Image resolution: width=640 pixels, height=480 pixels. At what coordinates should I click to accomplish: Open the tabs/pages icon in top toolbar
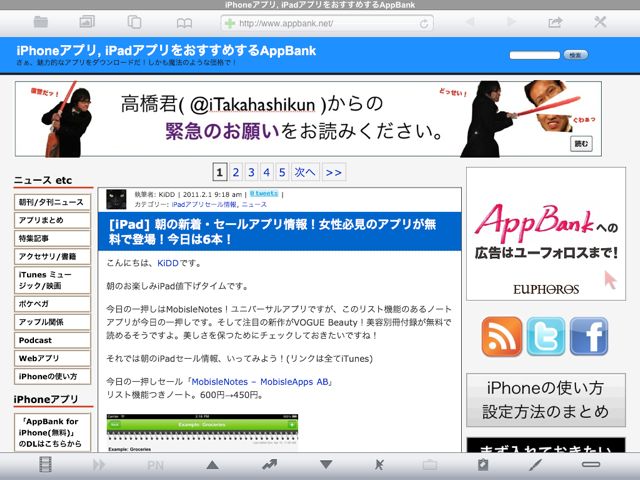tap(134, 22)
